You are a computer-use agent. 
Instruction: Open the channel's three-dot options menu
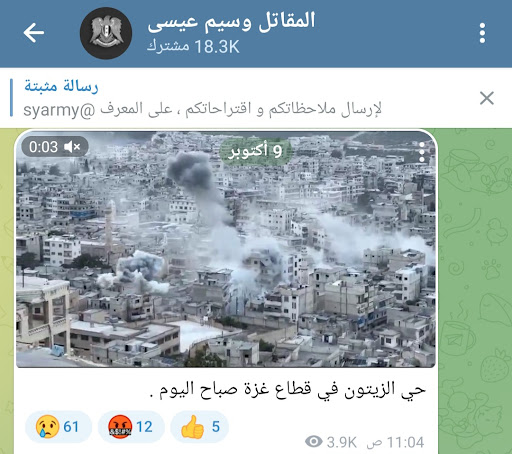tap(482, 33)
